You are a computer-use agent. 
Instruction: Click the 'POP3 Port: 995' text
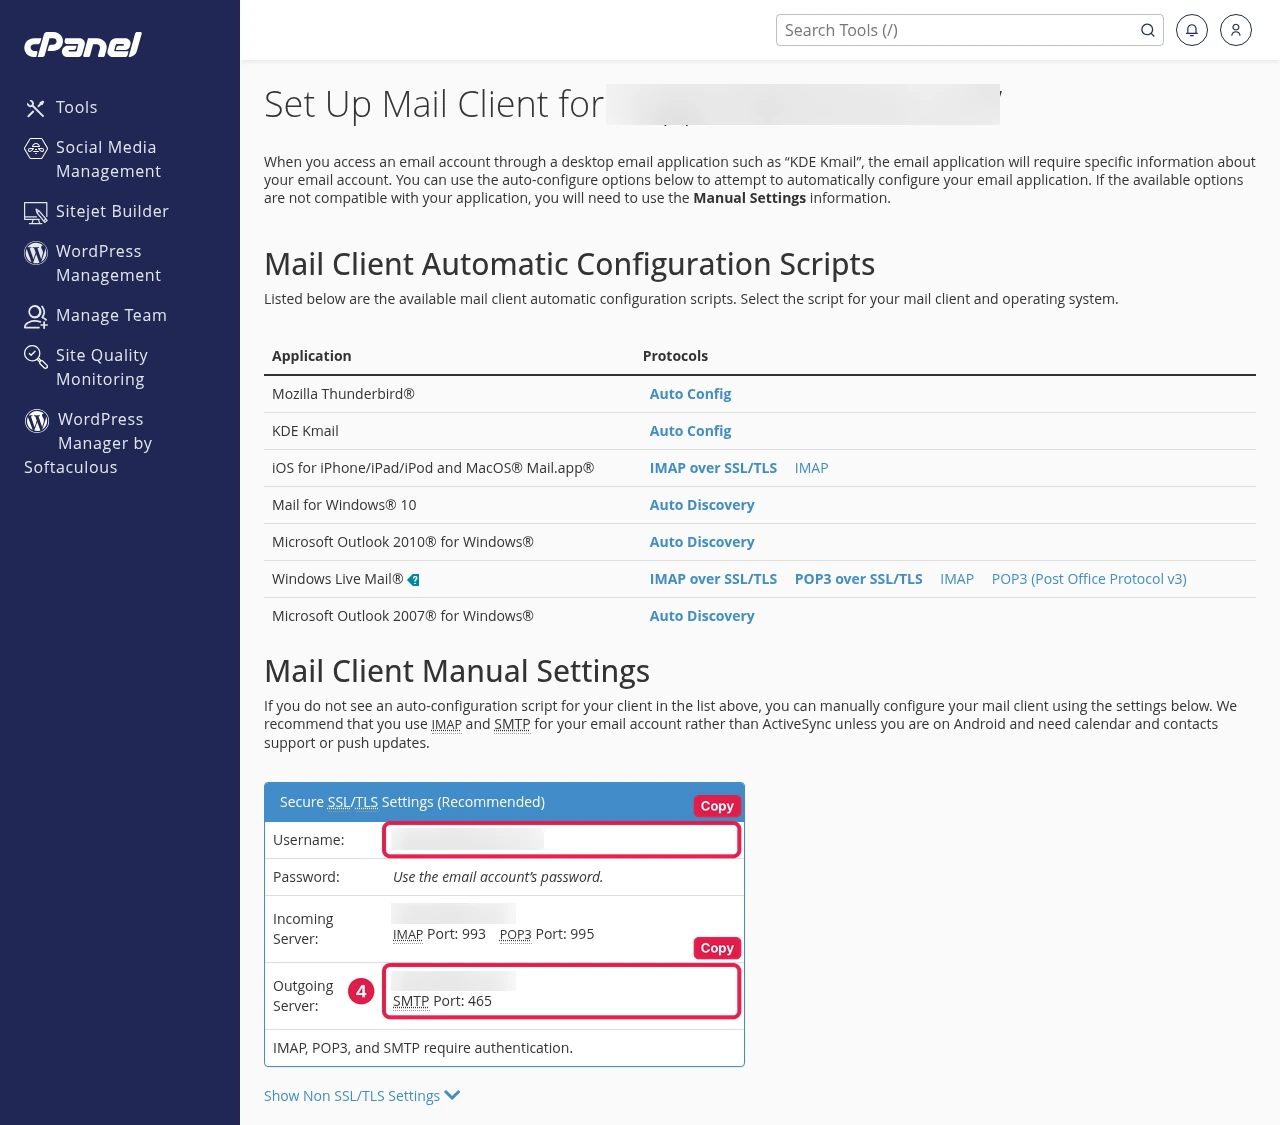(x=547, y=934)
